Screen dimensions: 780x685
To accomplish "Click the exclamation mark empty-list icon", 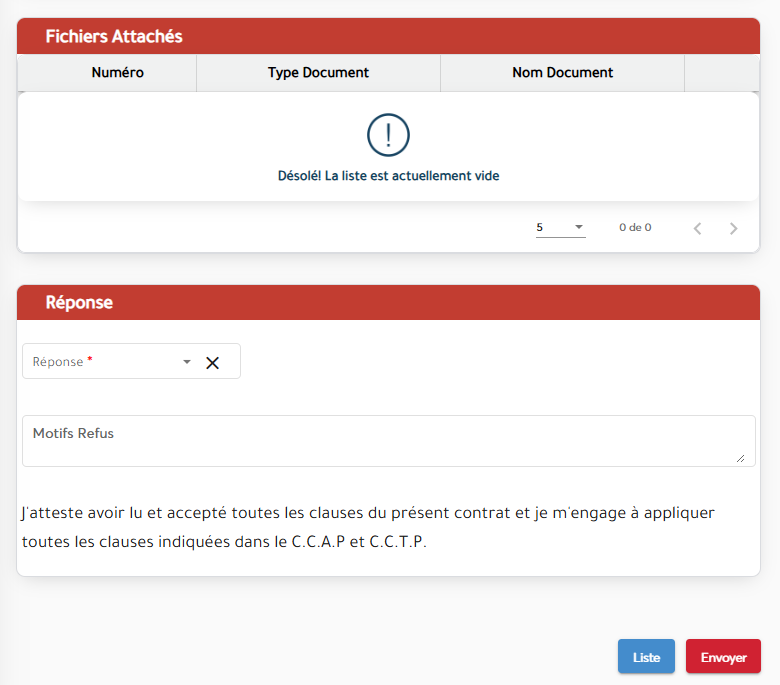I will [x=388, y=135].
